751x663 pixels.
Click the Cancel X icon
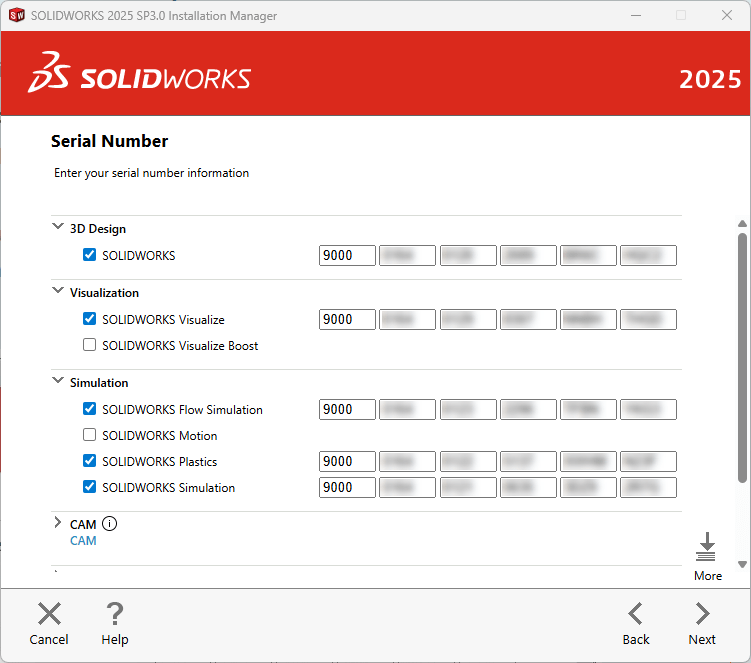click(x=49, y=614)
